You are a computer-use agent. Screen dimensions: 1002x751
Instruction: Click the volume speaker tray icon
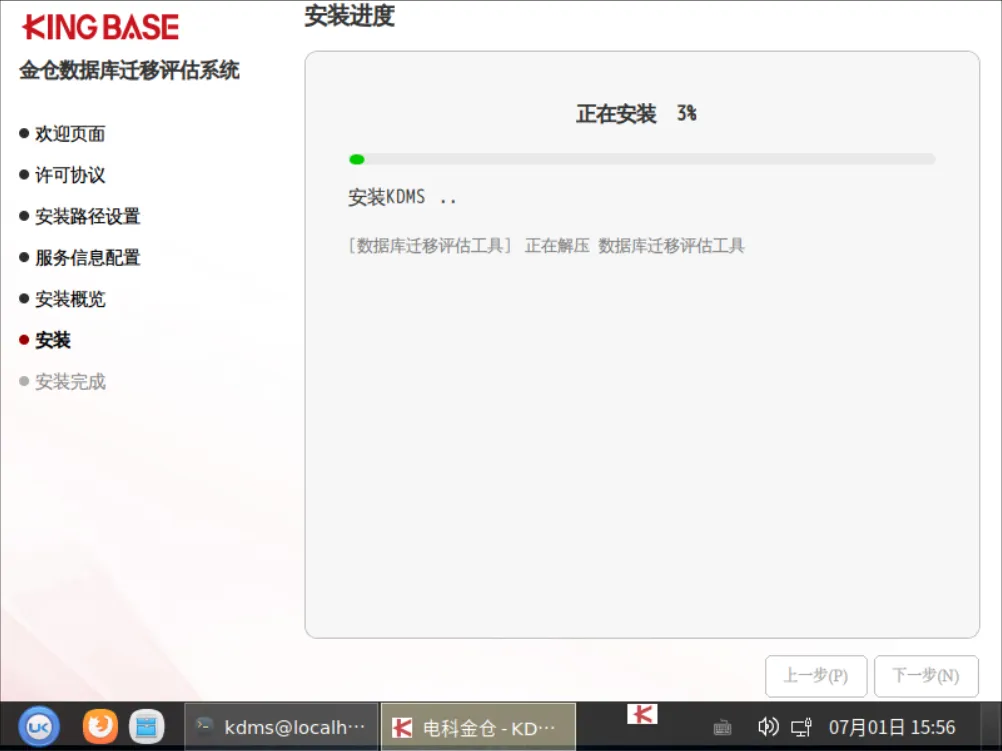(x=767, y=727)
